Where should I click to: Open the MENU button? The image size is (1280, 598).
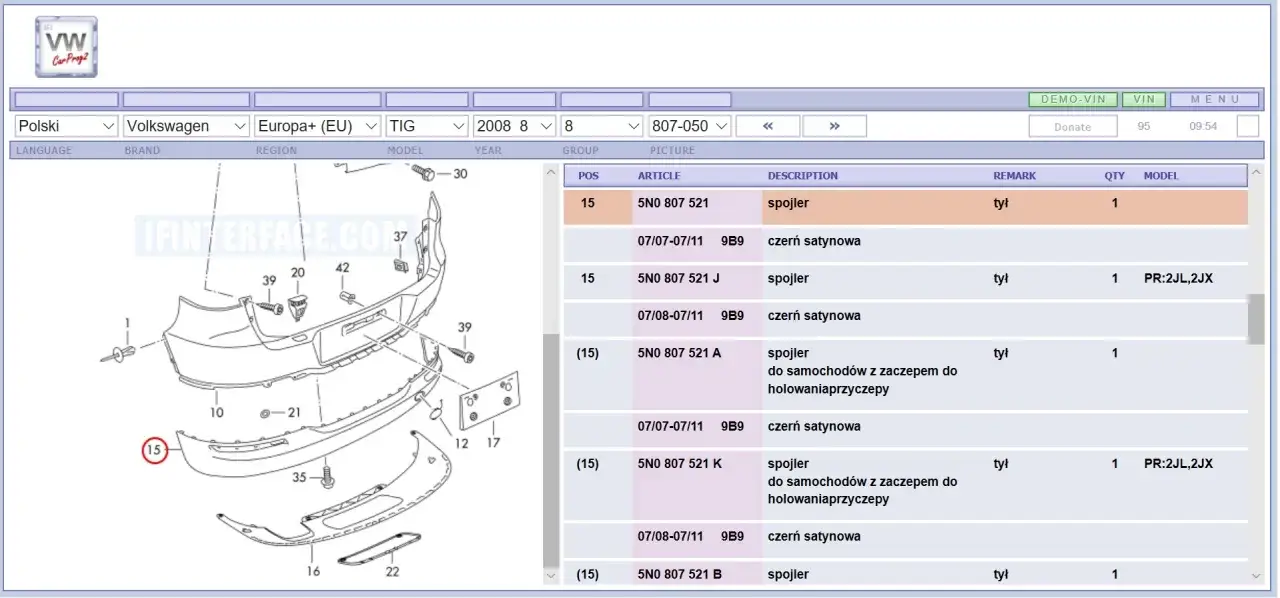[1215, 100]
